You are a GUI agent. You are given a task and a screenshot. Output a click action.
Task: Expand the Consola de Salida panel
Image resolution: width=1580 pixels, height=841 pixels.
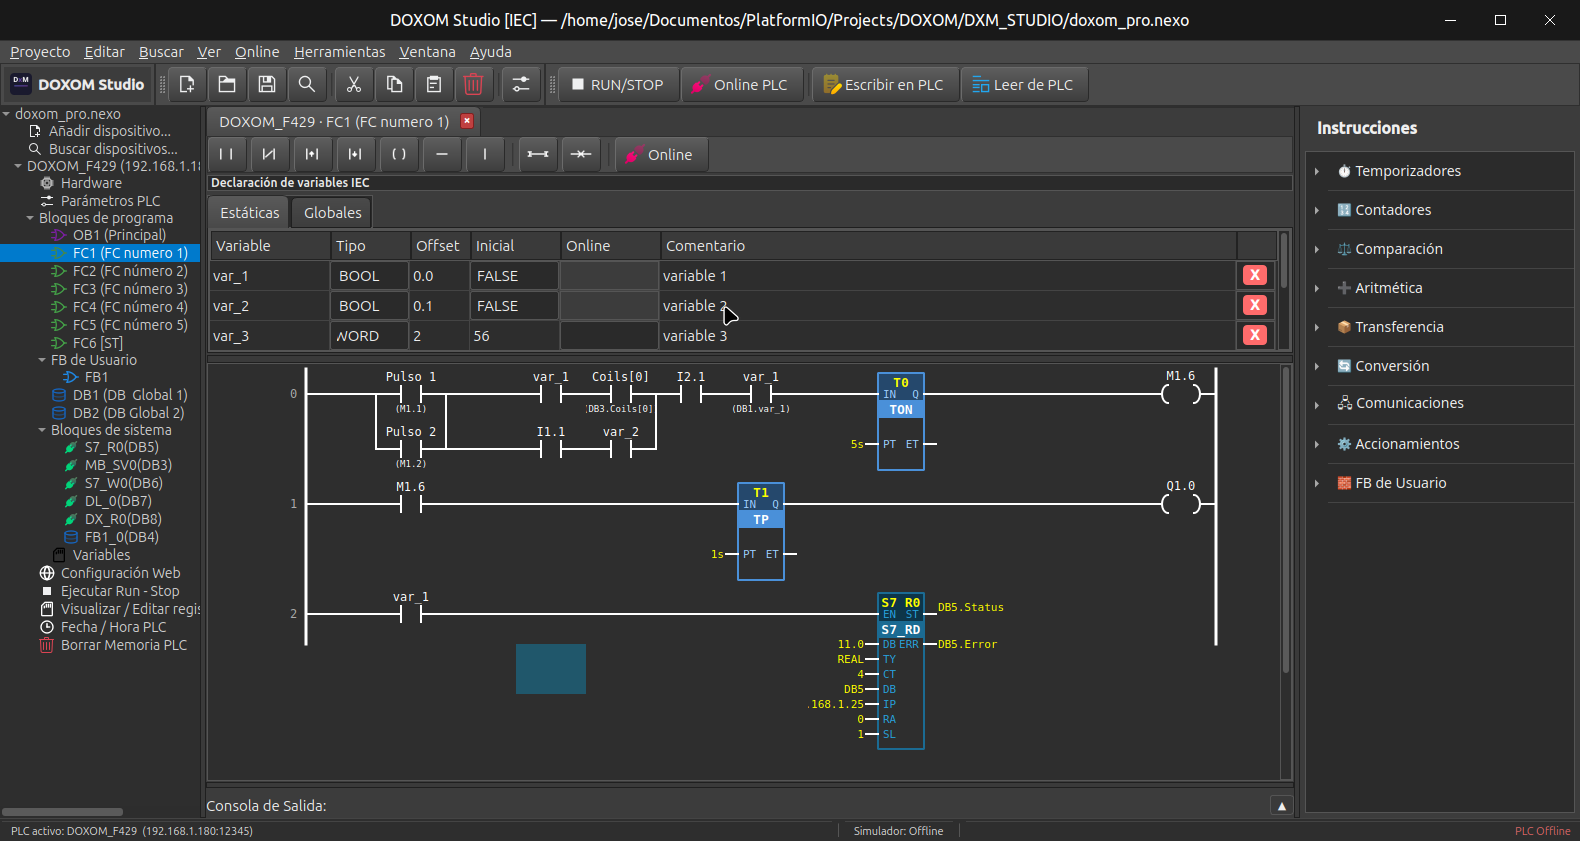(x=1281, y=805)
